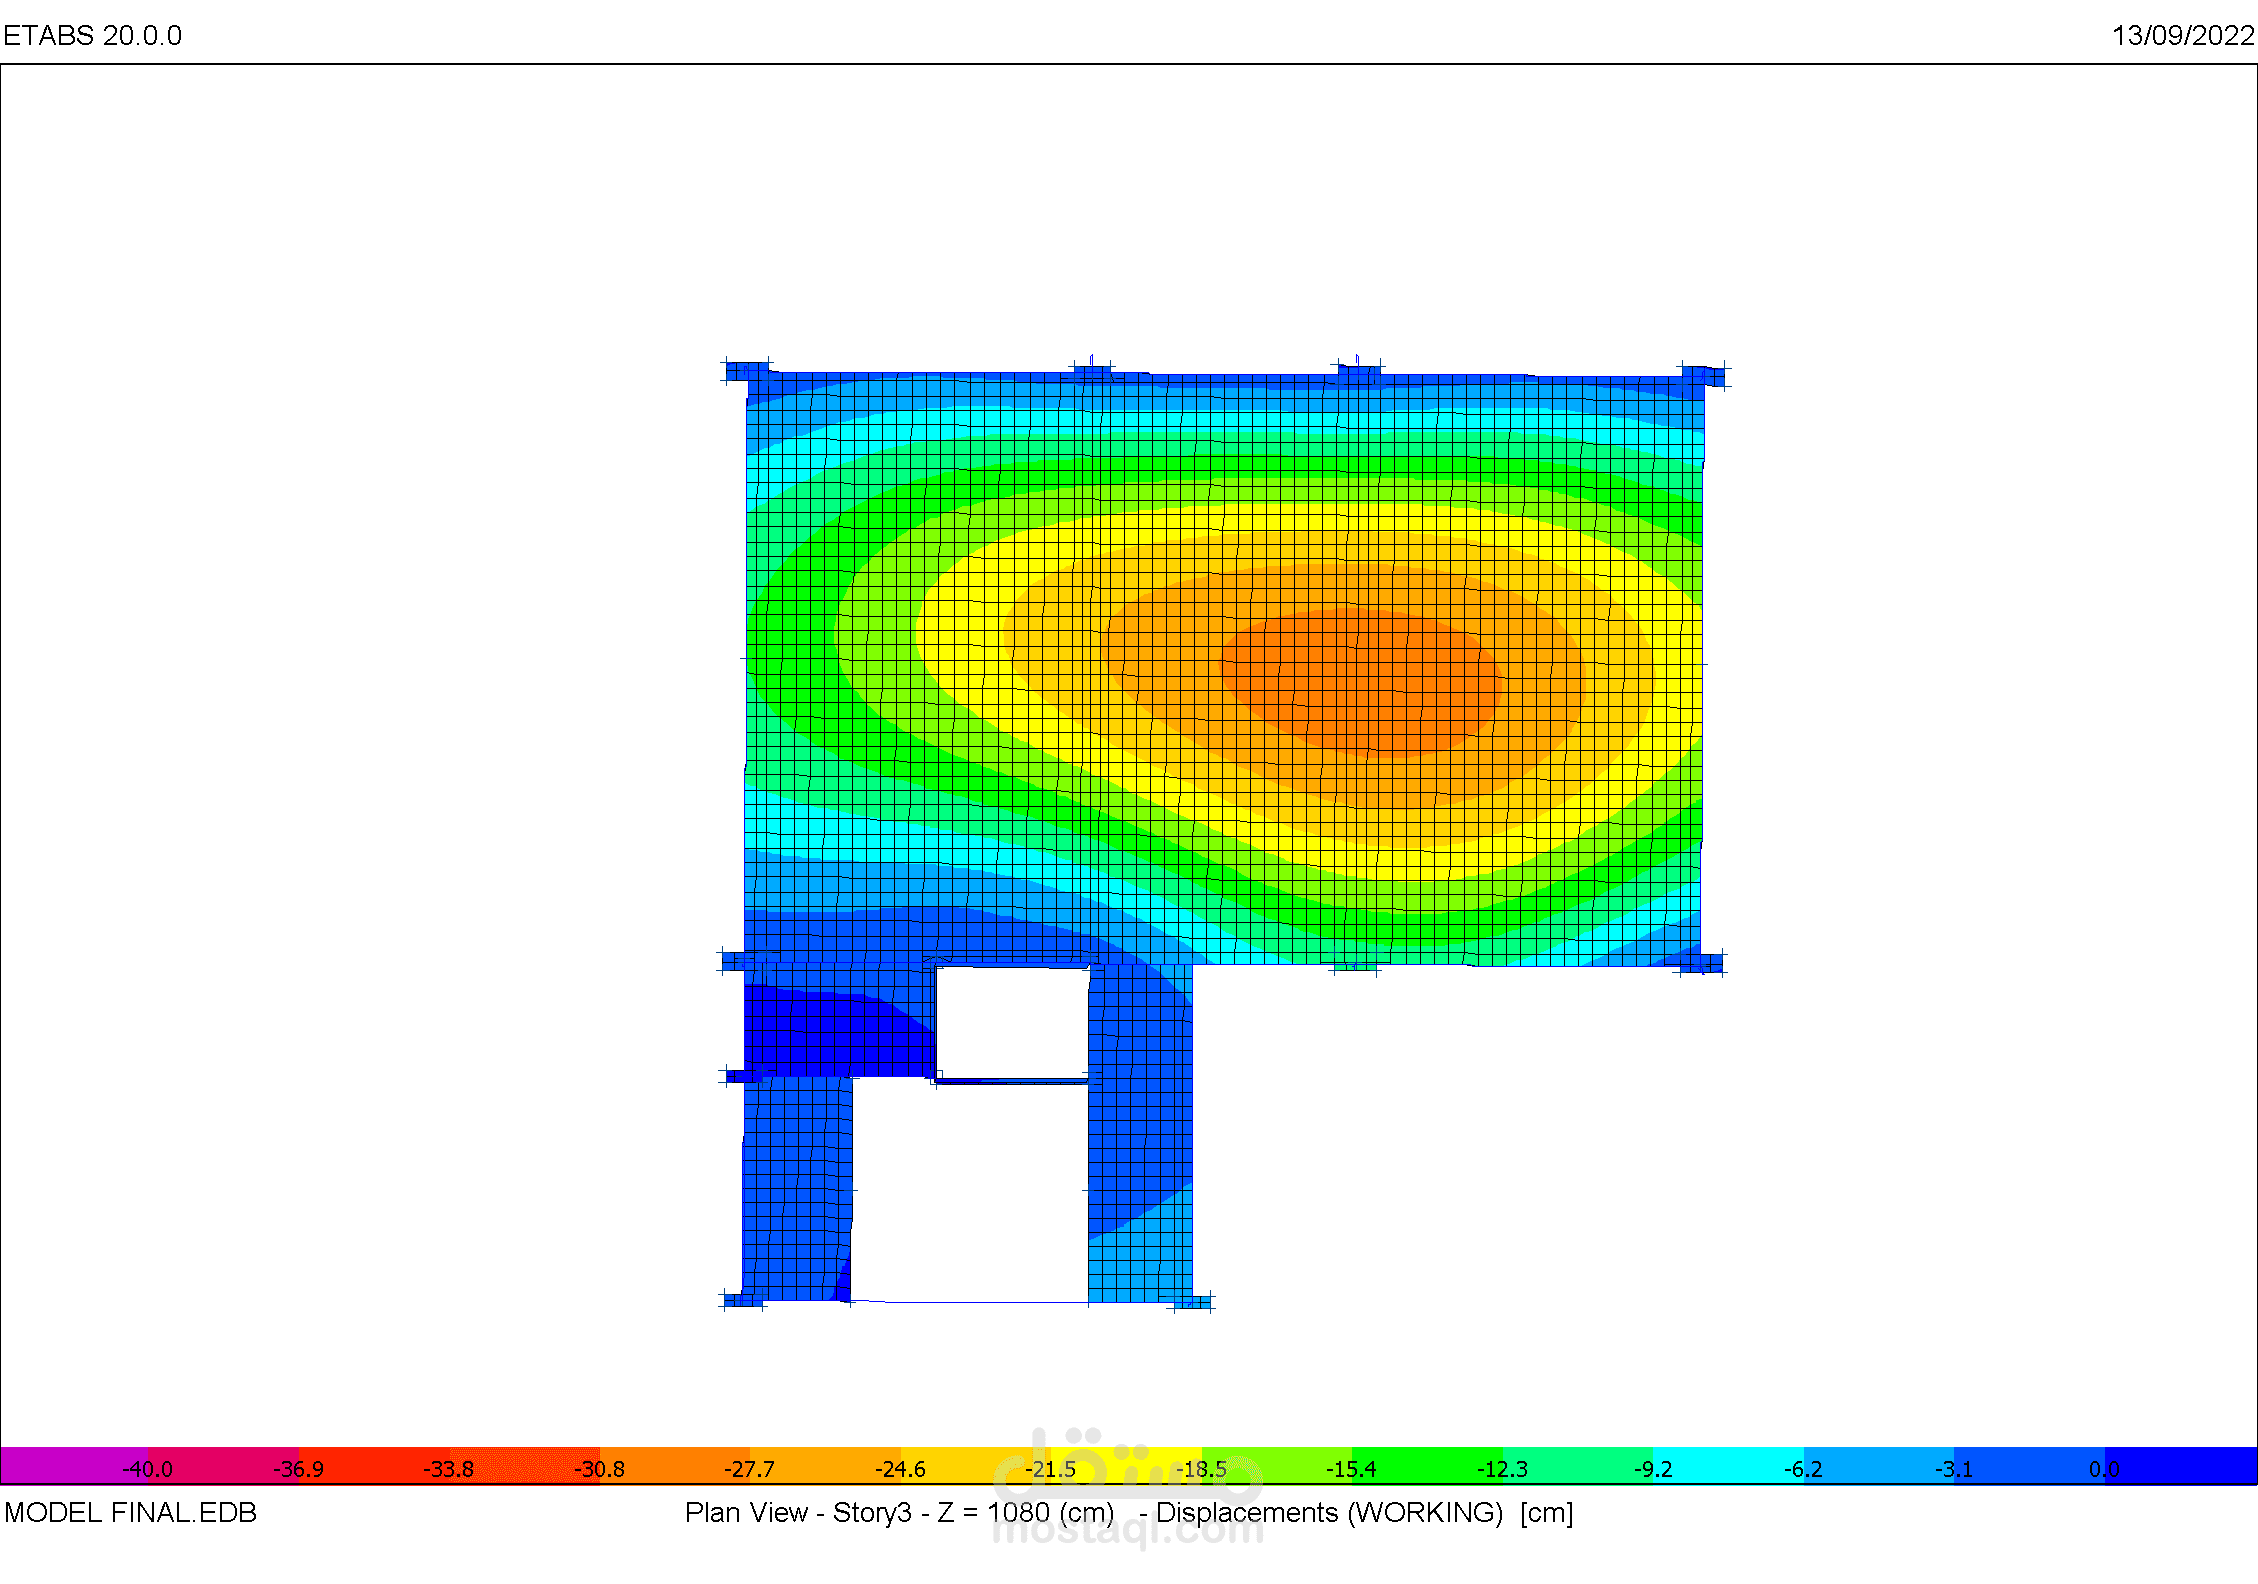The width and height of the screenshot is (2258, 1584).
Task: Select the legend value "-6.2"
Action: click(x=1803, y=1469)
